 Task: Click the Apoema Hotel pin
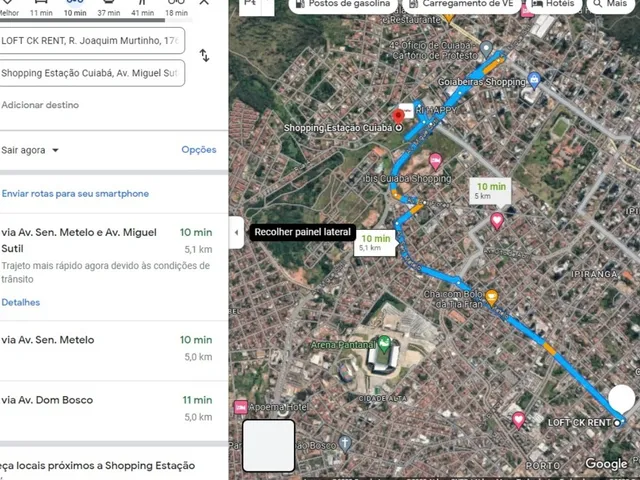pos(240,407)
